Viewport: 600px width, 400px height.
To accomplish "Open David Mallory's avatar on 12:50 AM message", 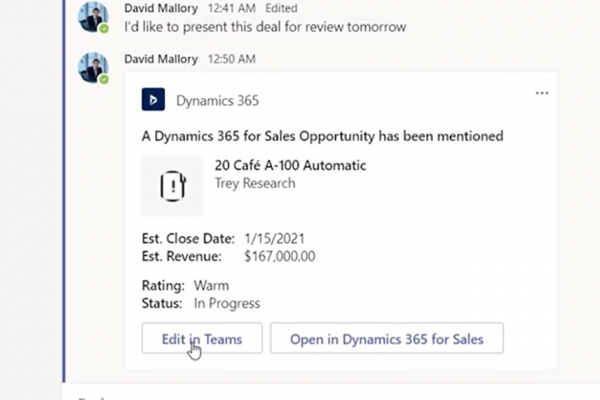I will pos(93,68).
